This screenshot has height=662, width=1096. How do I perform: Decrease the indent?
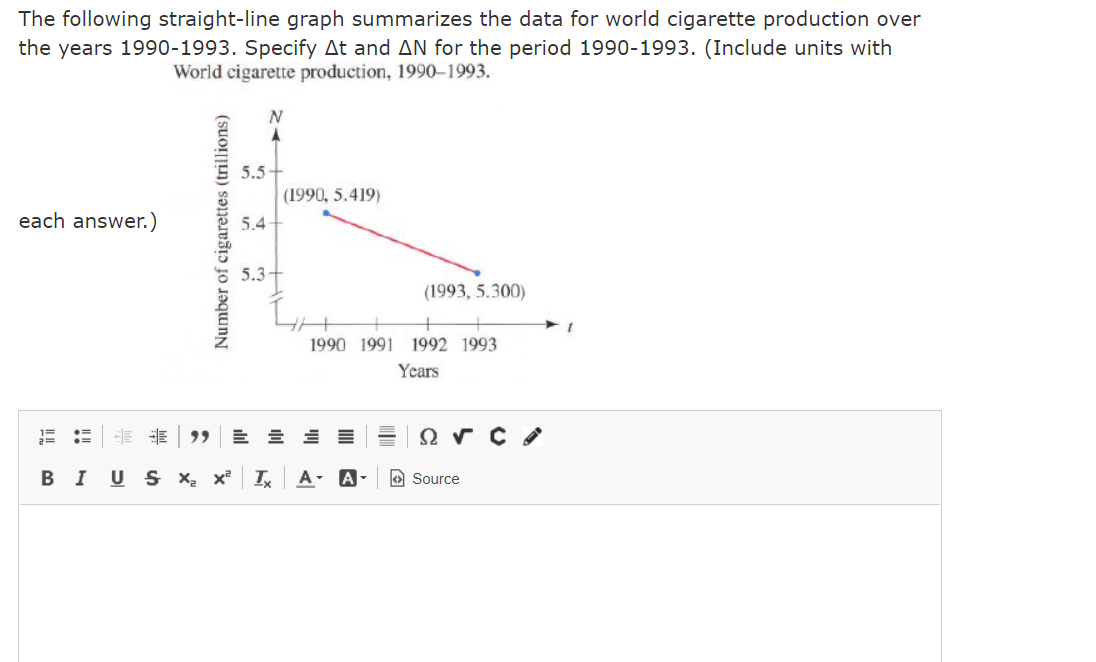pos(124,438)
